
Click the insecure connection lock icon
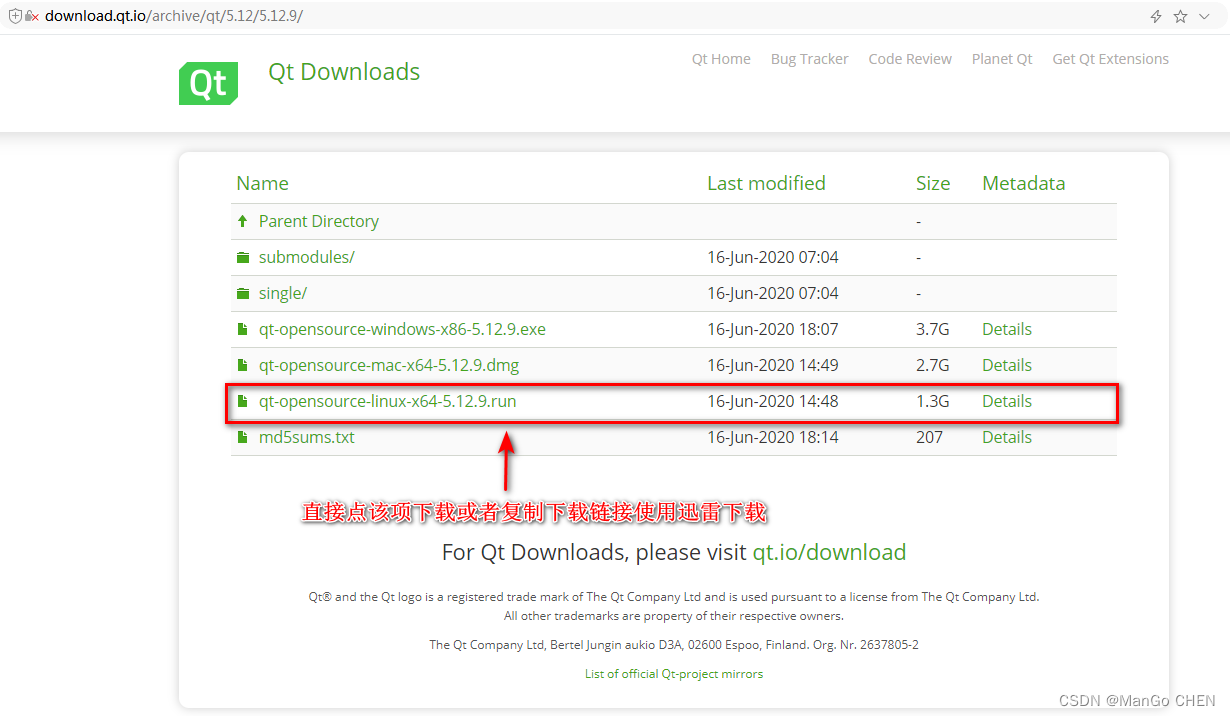pyautogui.click(x=31, y=16)
